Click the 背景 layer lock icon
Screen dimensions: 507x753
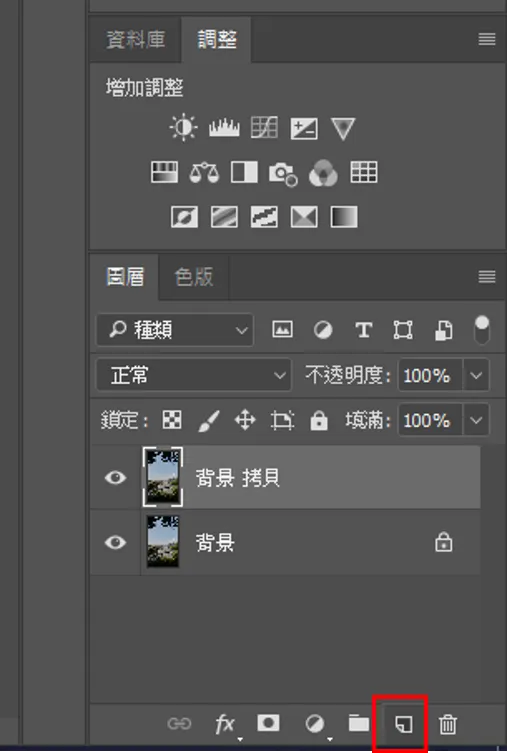[443, 542]
